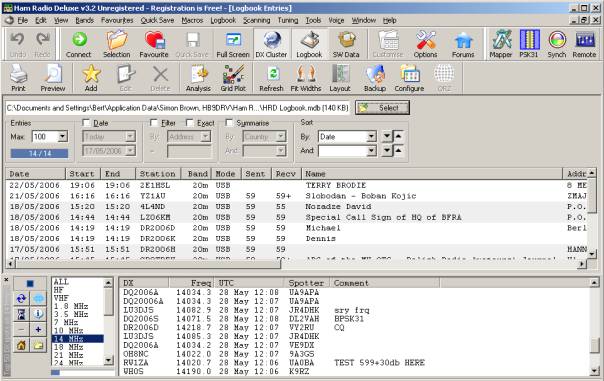Toggle the Summarise checkbox
The height and width of the screenshot is (381, 604).
(229, 123)
